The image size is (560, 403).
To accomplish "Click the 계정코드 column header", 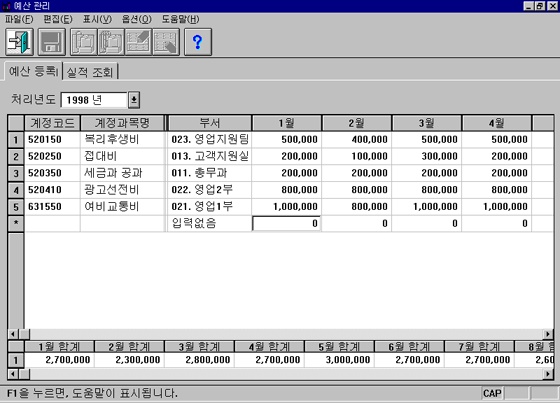I will 52,123.
